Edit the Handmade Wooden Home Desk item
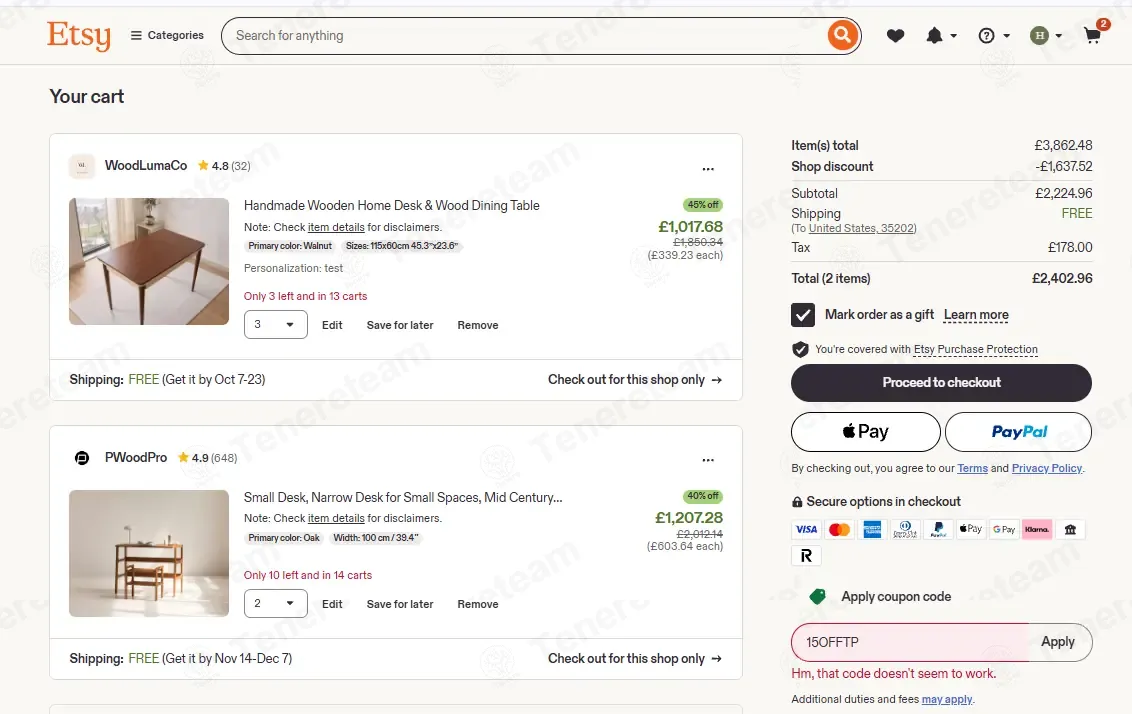The height and width of the screenshot is (714, 1132). pyautogui.click(x=332, y=326)
